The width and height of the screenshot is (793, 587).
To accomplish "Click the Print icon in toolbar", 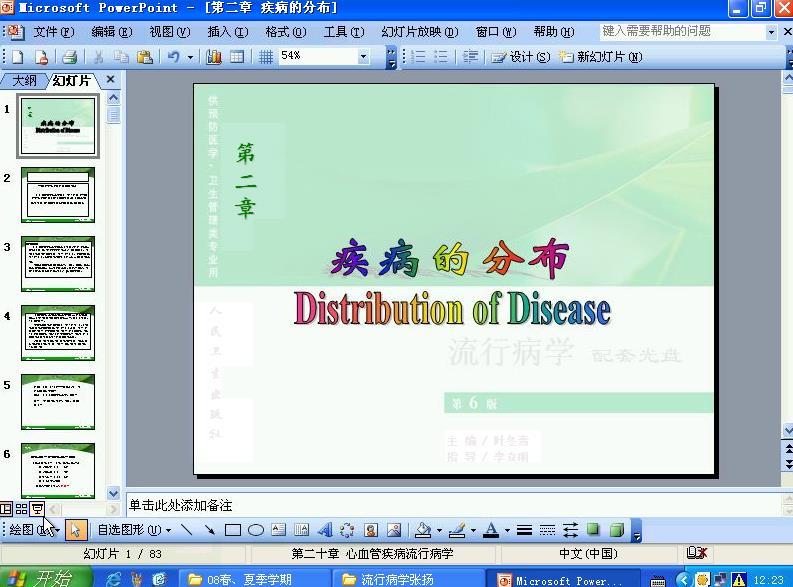I will coord(69,57).
